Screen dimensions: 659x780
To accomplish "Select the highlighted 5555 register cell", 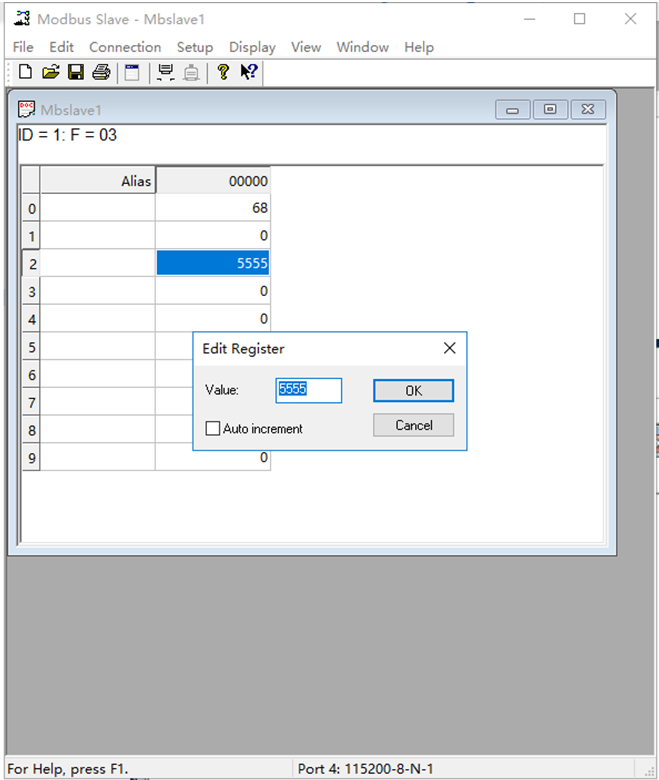I will coord(212,263).
